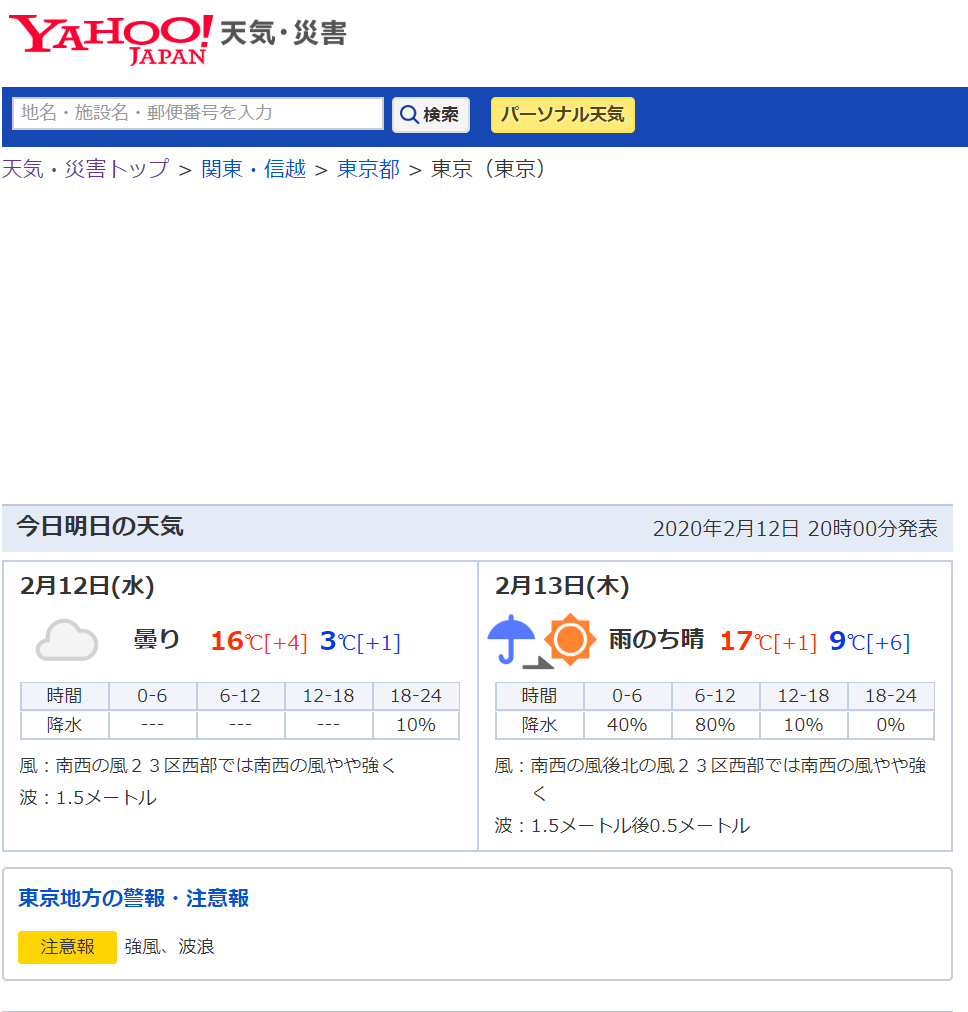This screenshot has width=968, height=1012.
Task: Select the 東京（東京） breadcrumb text
Action: coord(488,169)
